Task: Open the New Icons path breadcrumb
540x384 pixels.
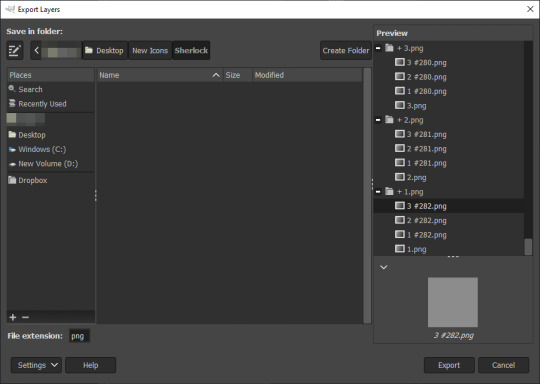Action: click(x=150, y=51)
